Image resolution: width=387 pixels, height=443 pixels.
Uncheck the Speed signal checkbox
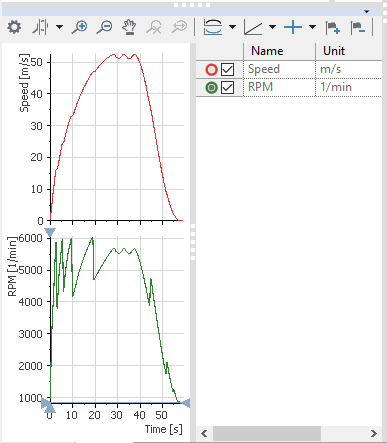[x=227, y=70]
